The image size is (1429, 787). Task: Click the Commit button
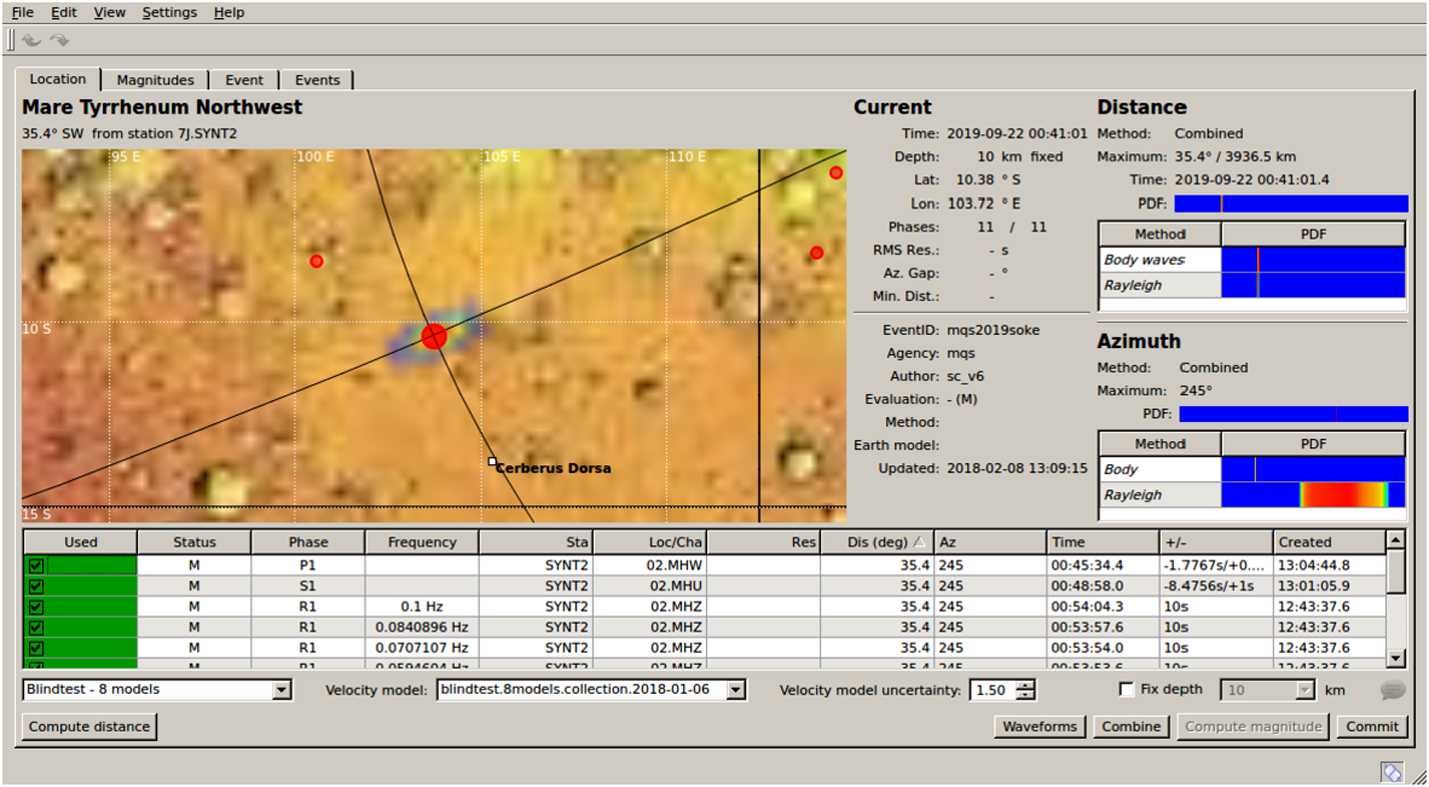point(1372,726)
